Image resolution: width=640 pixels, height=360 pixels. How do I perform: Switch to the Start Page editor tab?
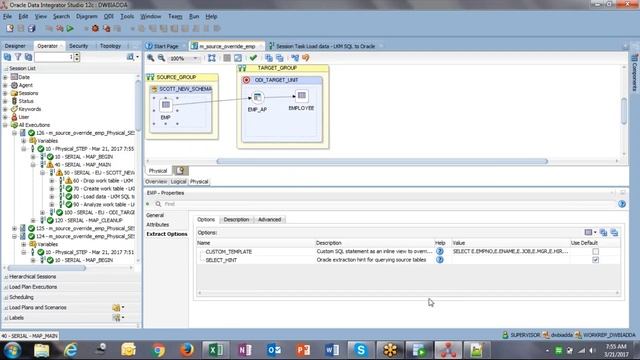click(x=162, y=46)
